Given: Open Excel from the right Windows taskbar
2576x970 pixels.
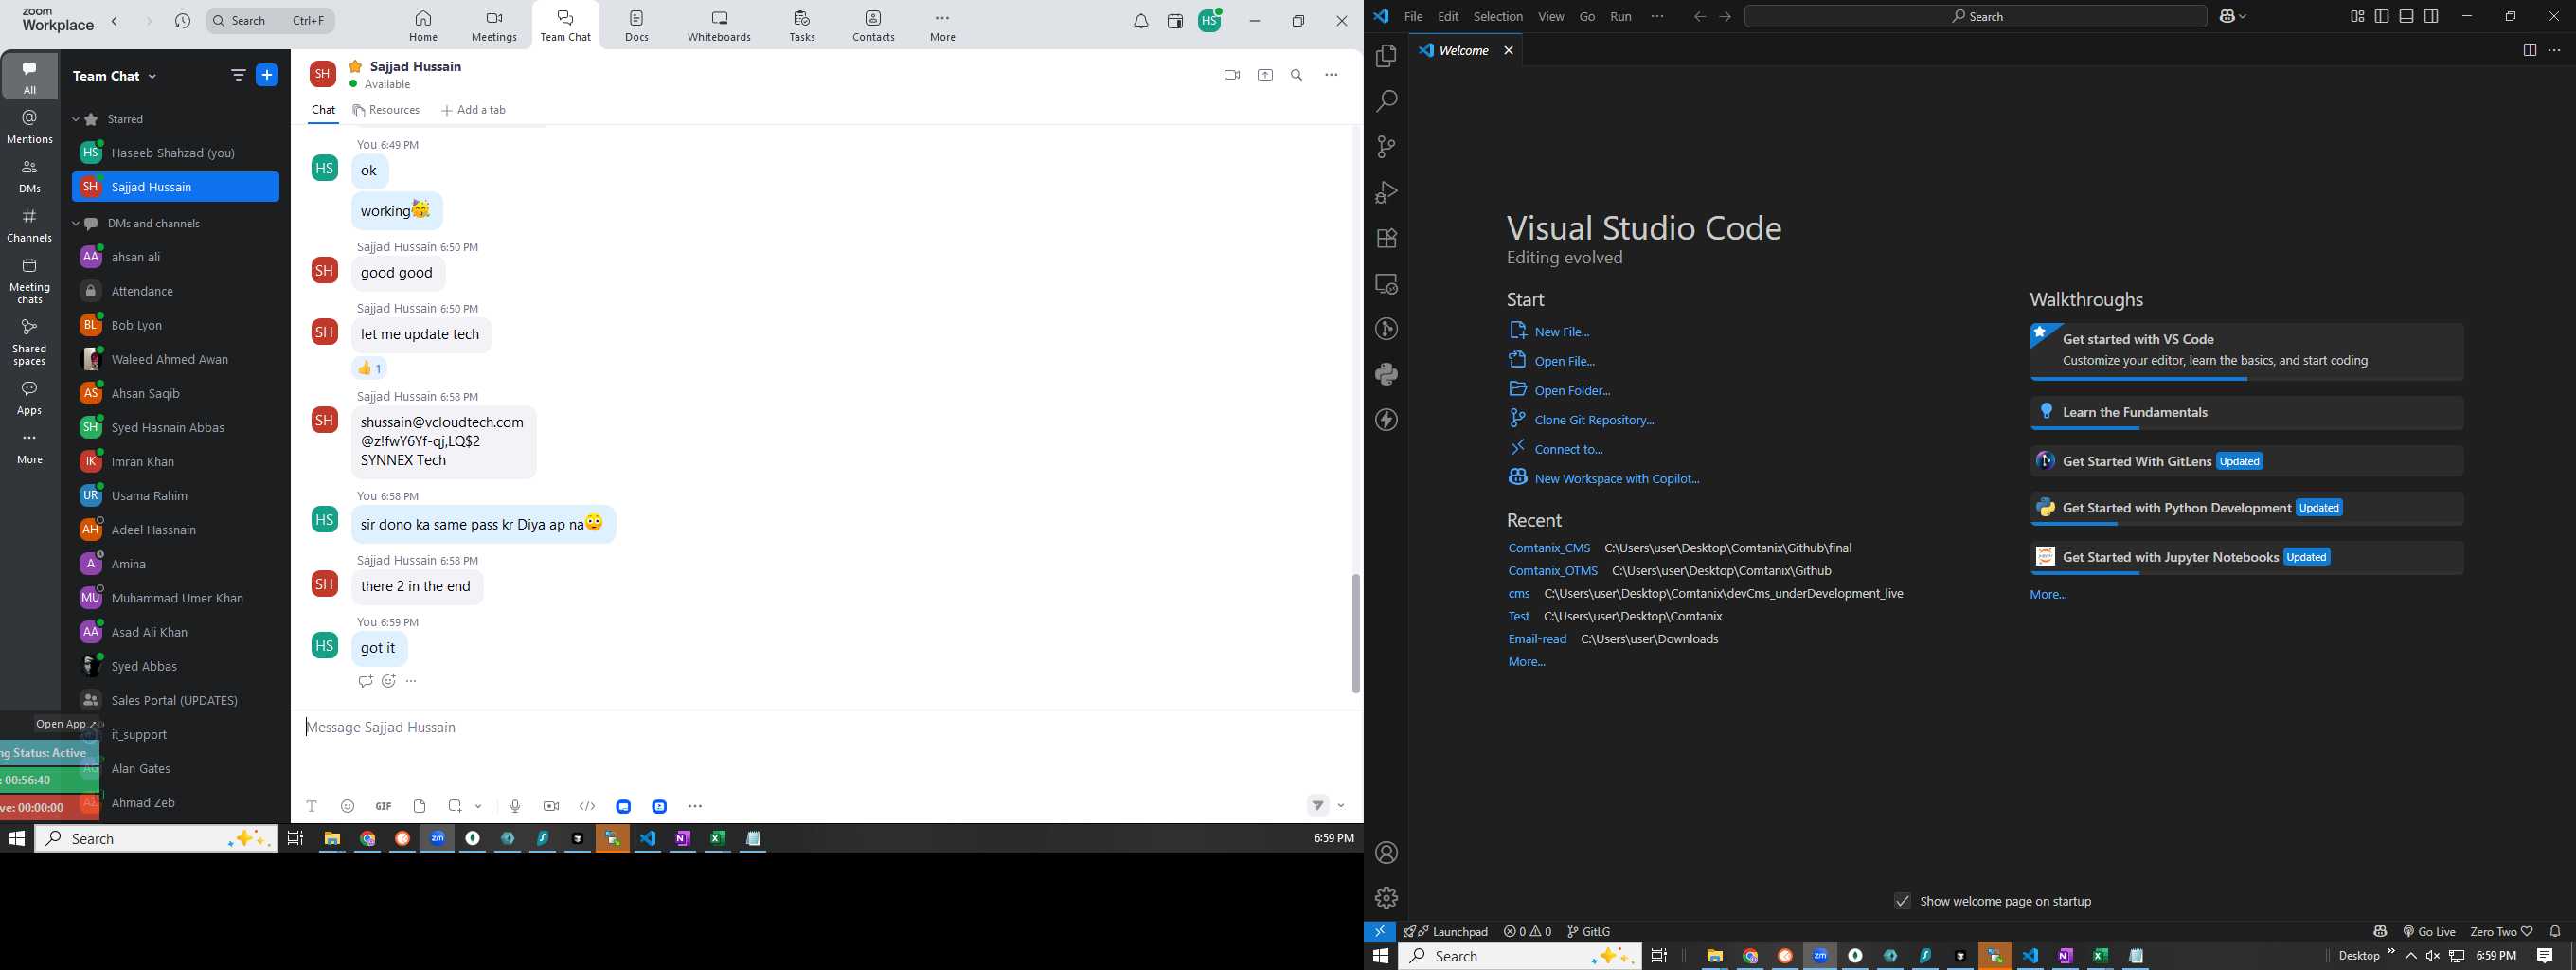Looking at the screenshot, I should point(2100,956).
